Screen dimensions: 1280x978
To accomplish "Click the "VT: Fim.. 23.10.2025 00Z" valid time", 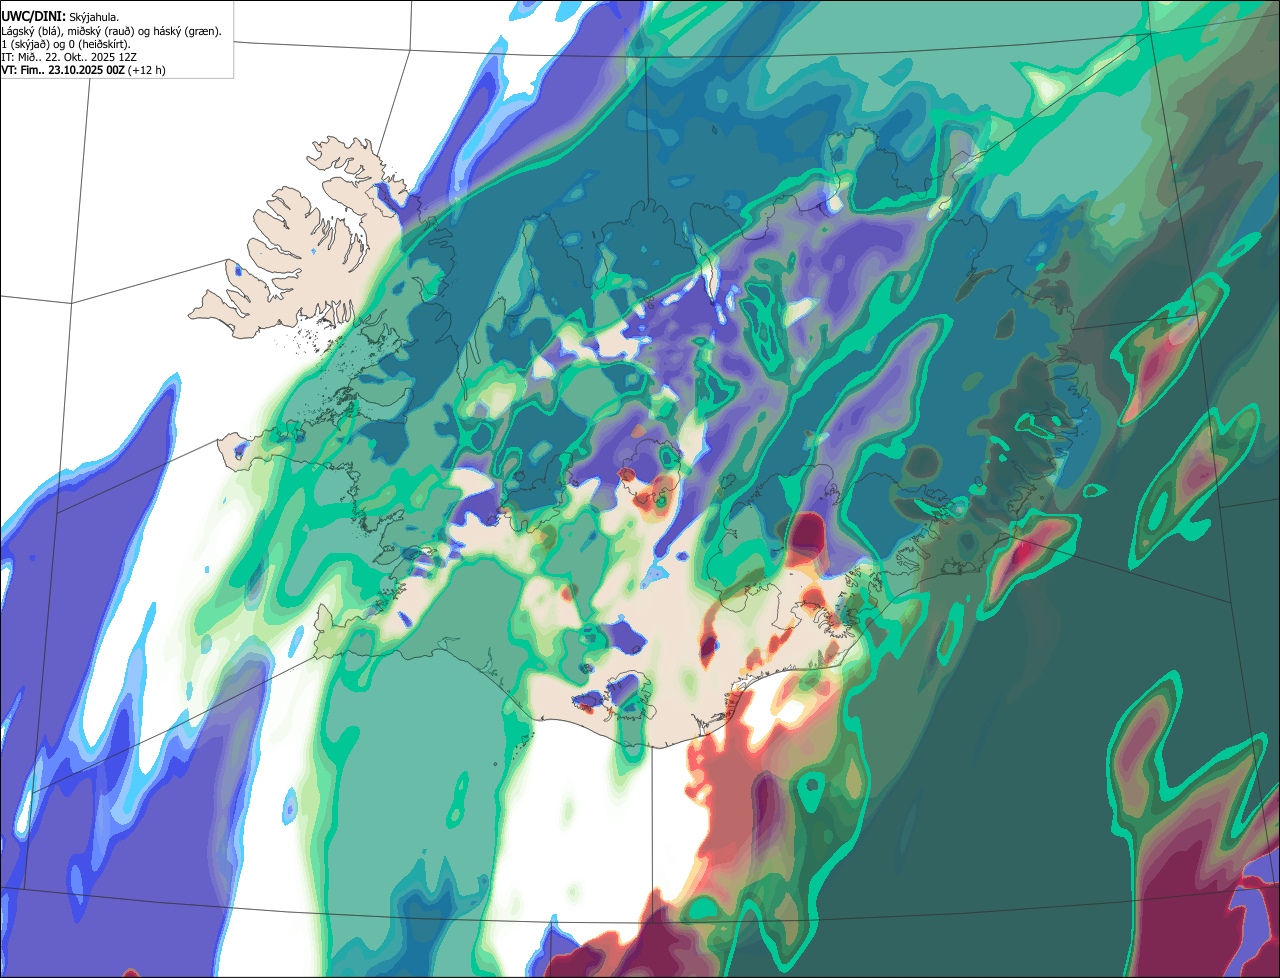I will [62, 70].
